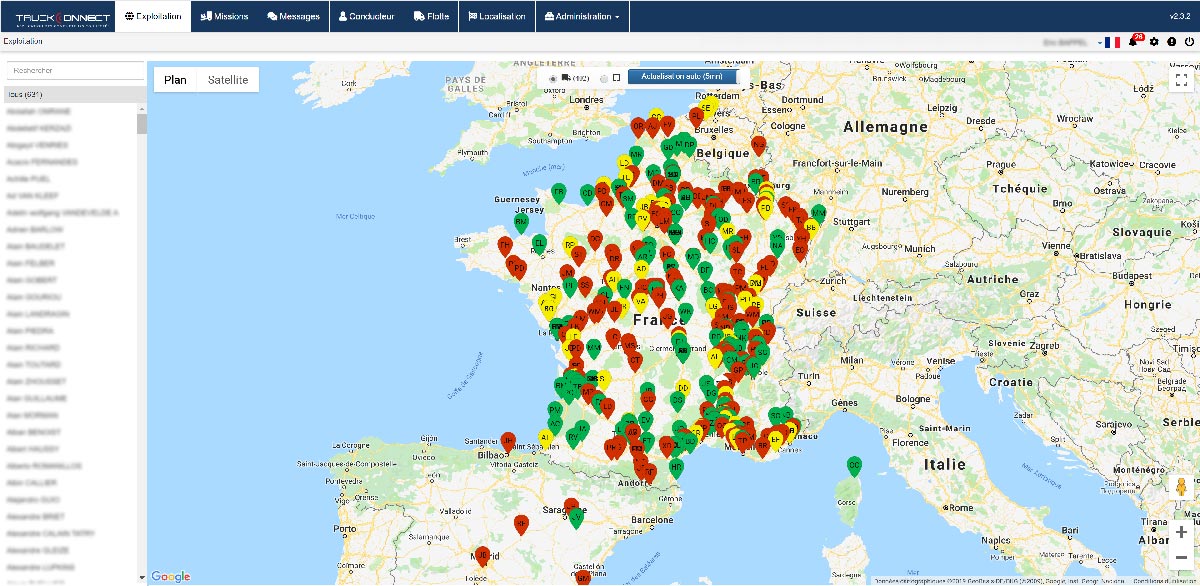The image size is (1200, 586).
Task: Select the green marker on Jersey
Action: 521,223
